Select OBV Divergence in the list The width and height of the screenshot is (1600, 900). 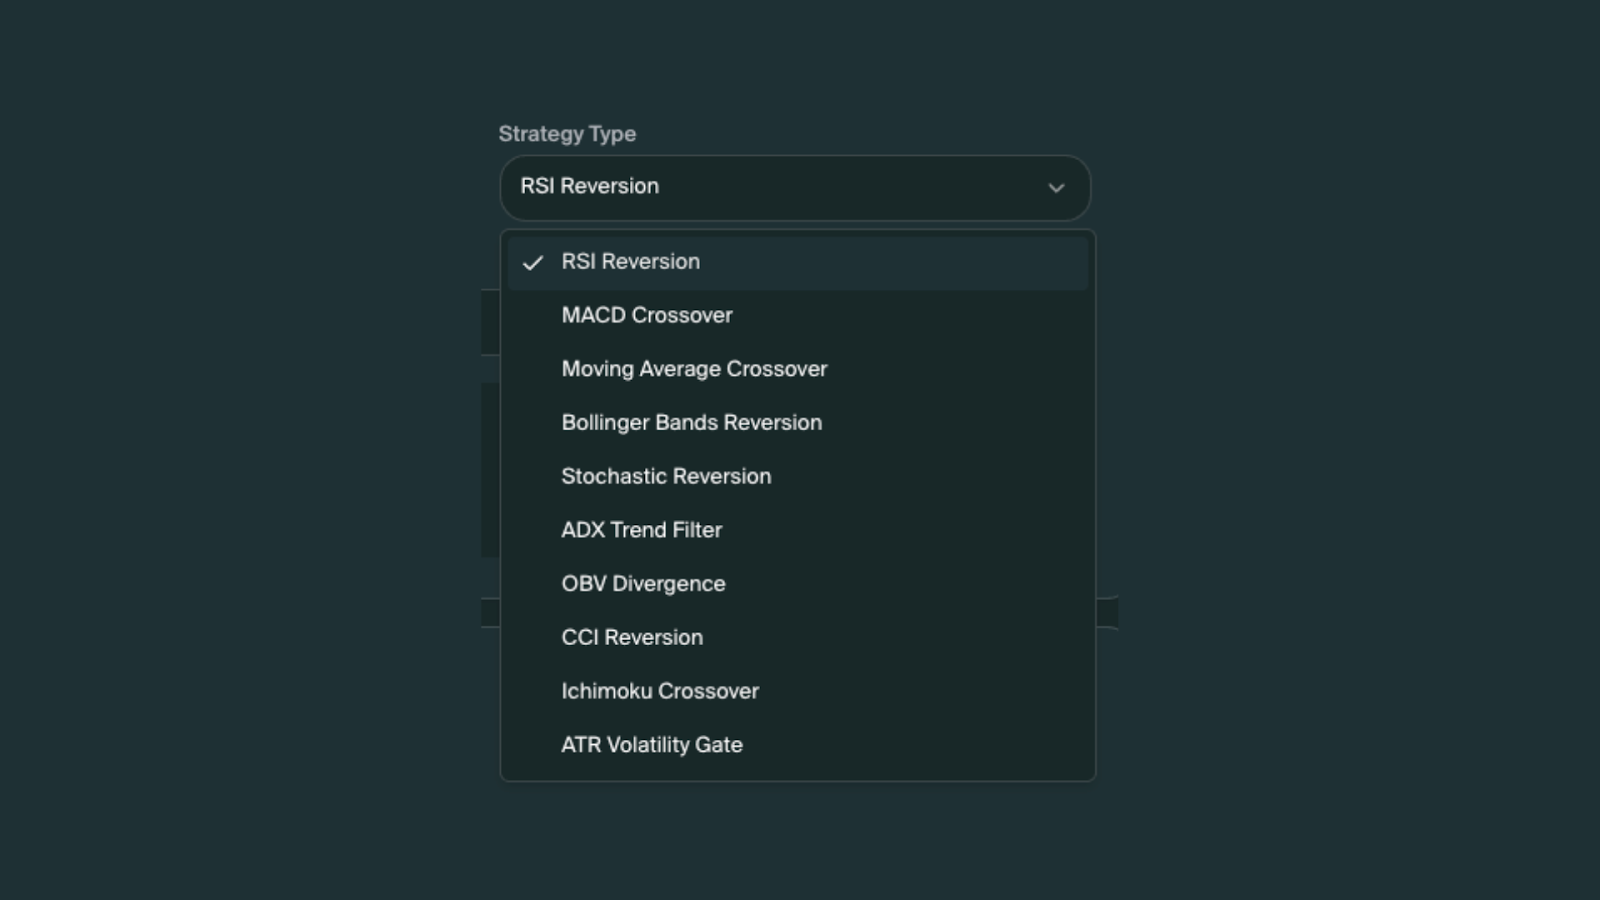798,584
